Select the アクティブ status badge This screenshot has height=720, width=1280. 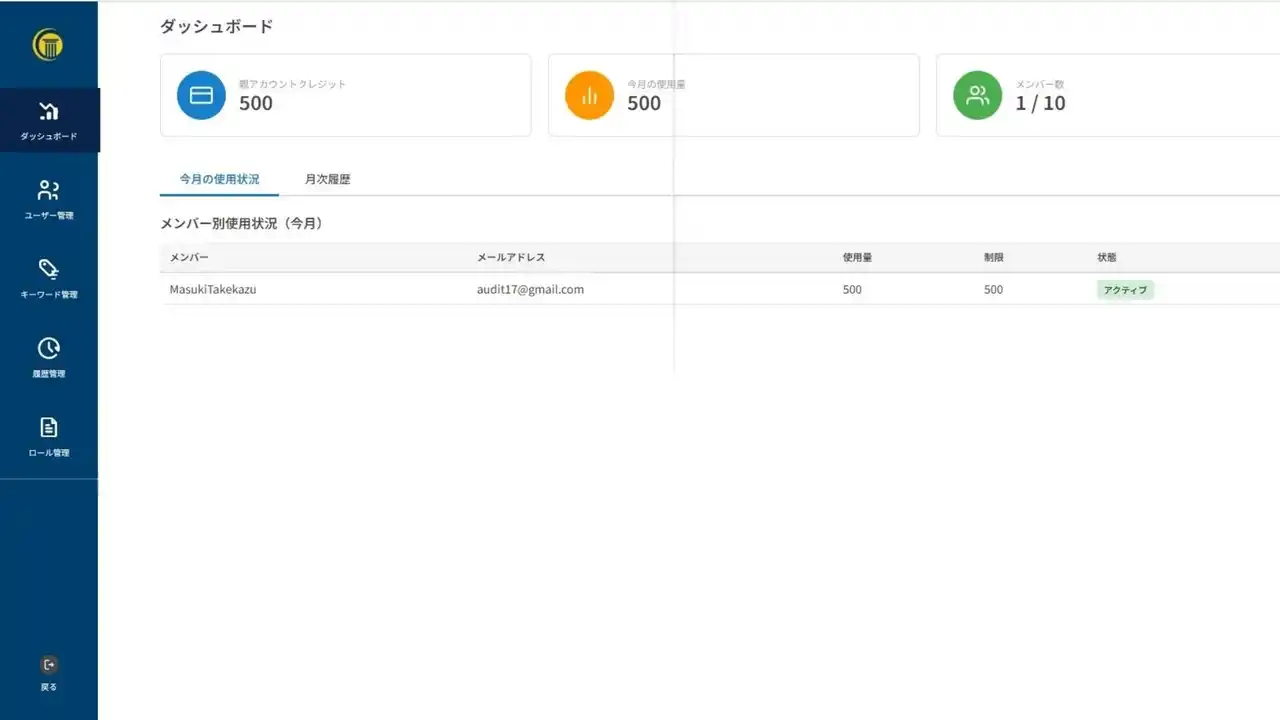pyautogui.click(x=1125, y=290)
